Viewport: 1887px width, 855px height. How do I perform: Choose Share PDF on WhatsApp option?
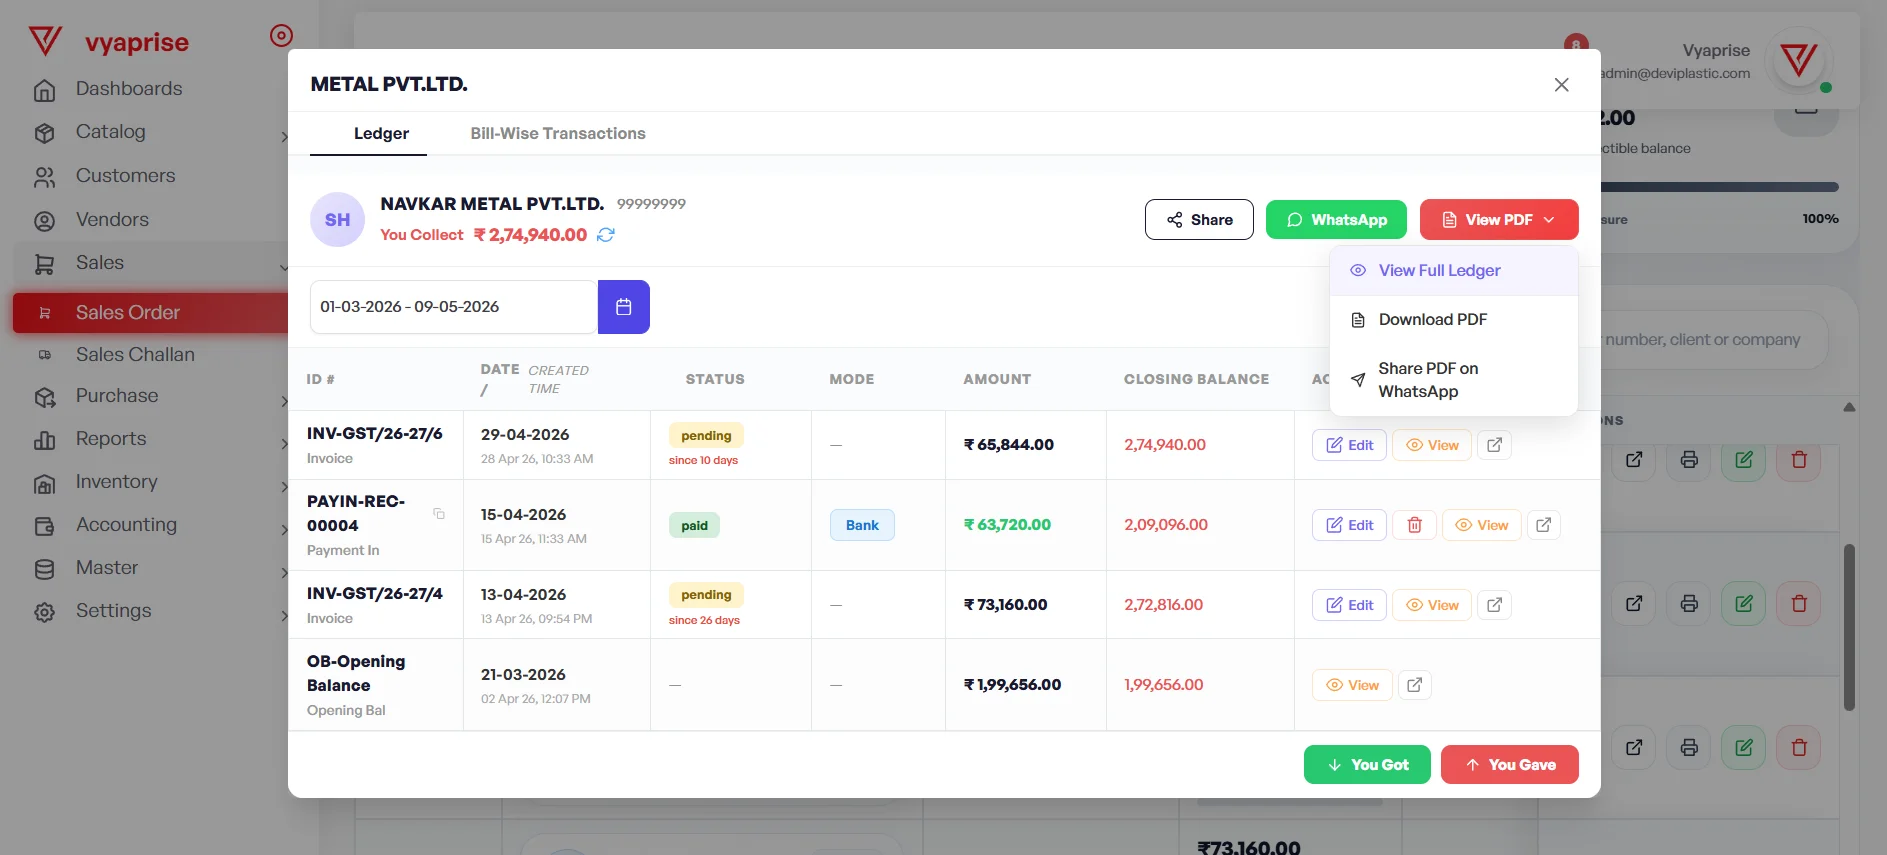pos(1454,380)
